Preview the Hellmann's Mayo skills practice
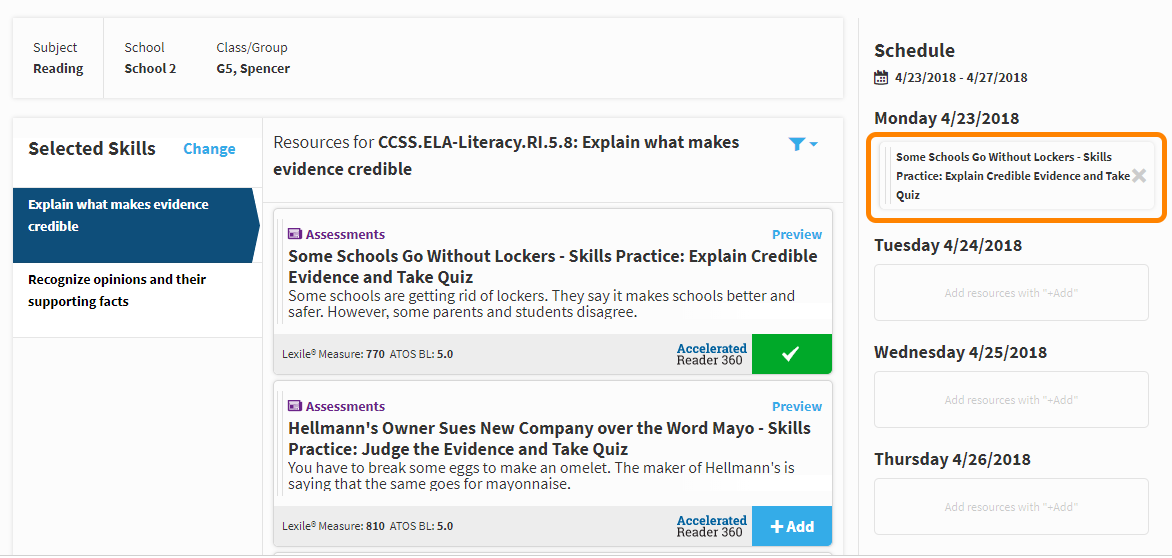 pyautogui.click(x=797, y=406)
